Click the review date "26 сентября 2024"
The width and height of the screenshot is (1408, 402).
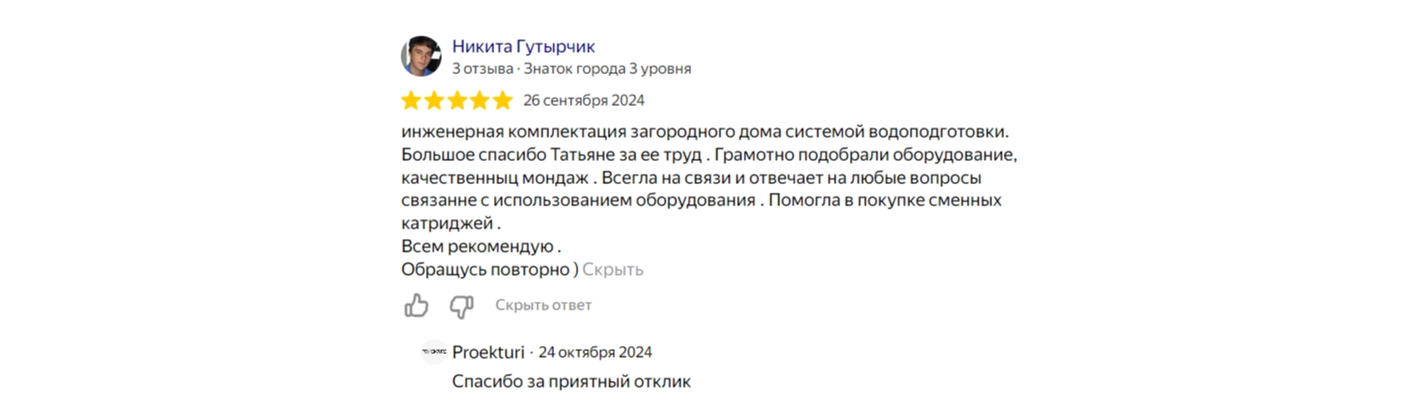(584, 100)
